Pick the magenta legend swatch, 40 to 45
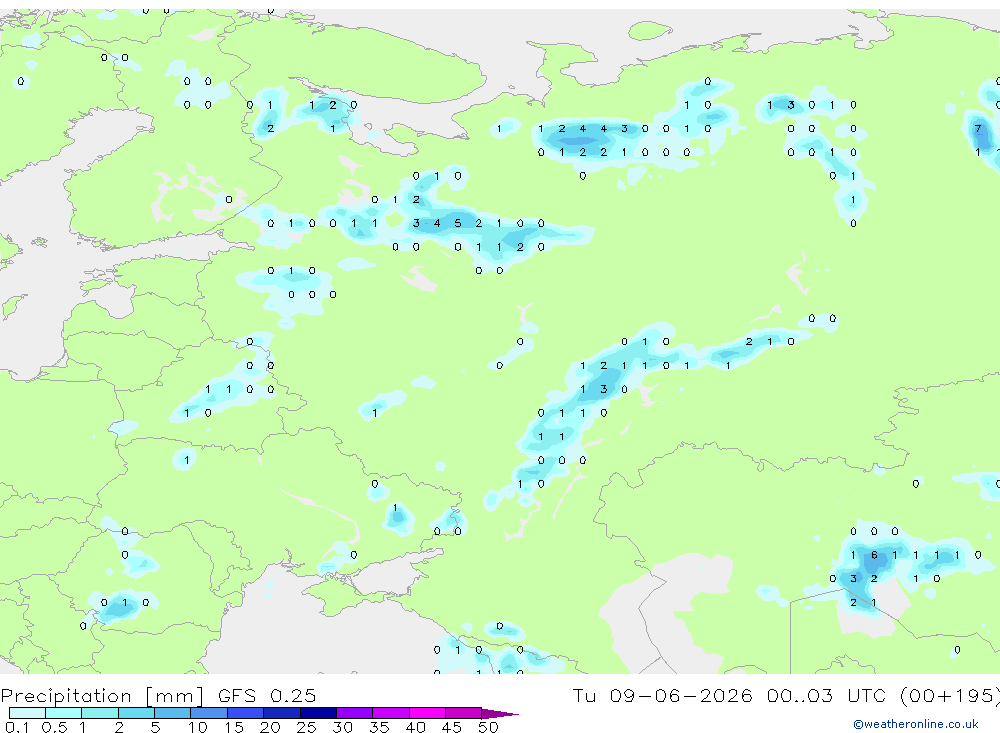This screenshot has height=733, width=1000. click(427, 713)
